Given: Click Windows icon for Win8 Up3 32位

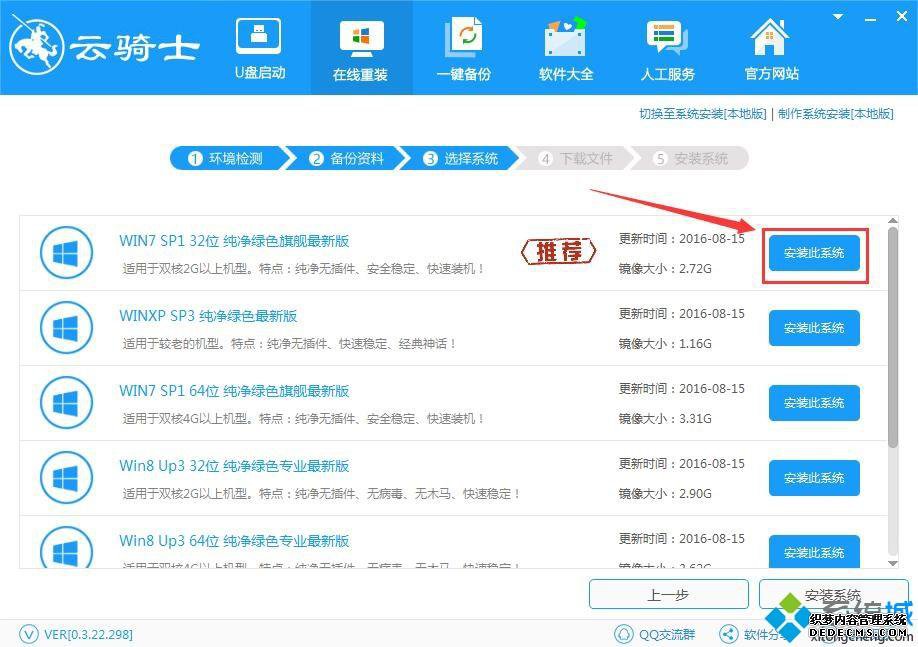Looking at the screenshot, I should click(x=66, y=478).
